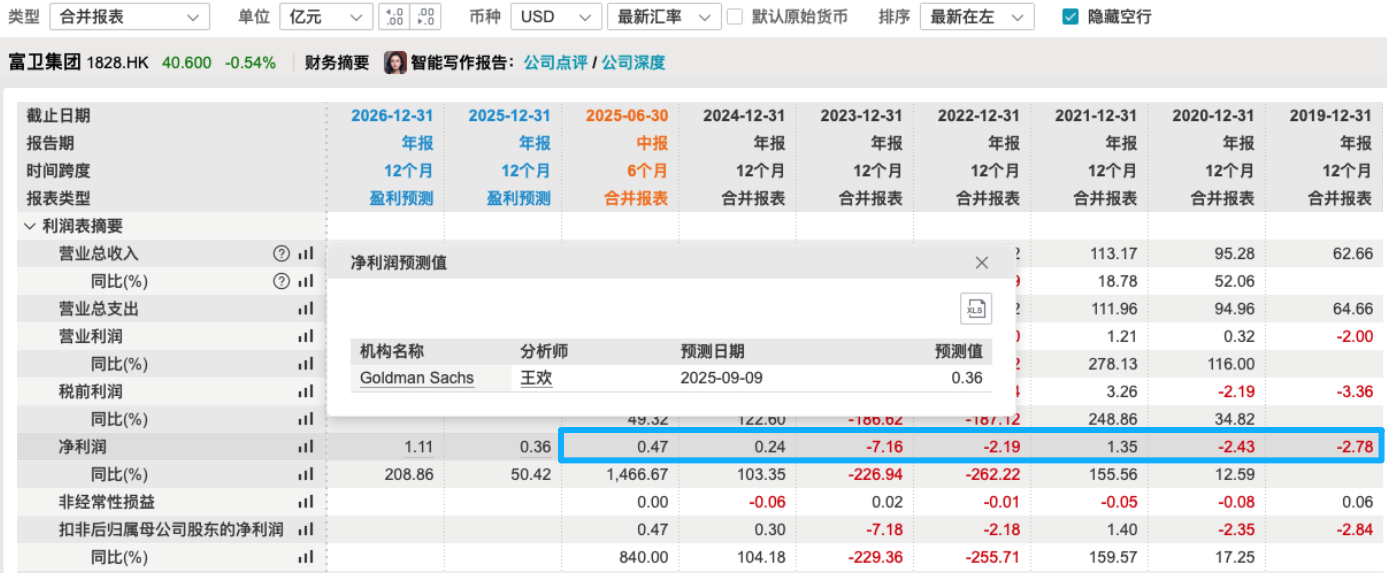Open the 公司点评 report link
This screenshot has width=1387, height=573.
point(555,63)
